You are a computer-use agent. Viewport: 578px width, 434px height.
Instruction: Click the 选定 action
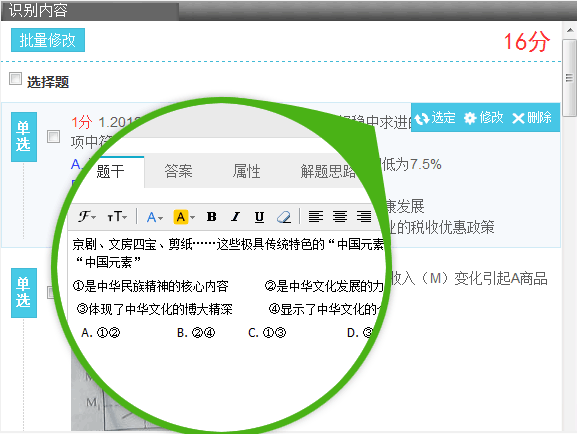click(x=435, y=118)
